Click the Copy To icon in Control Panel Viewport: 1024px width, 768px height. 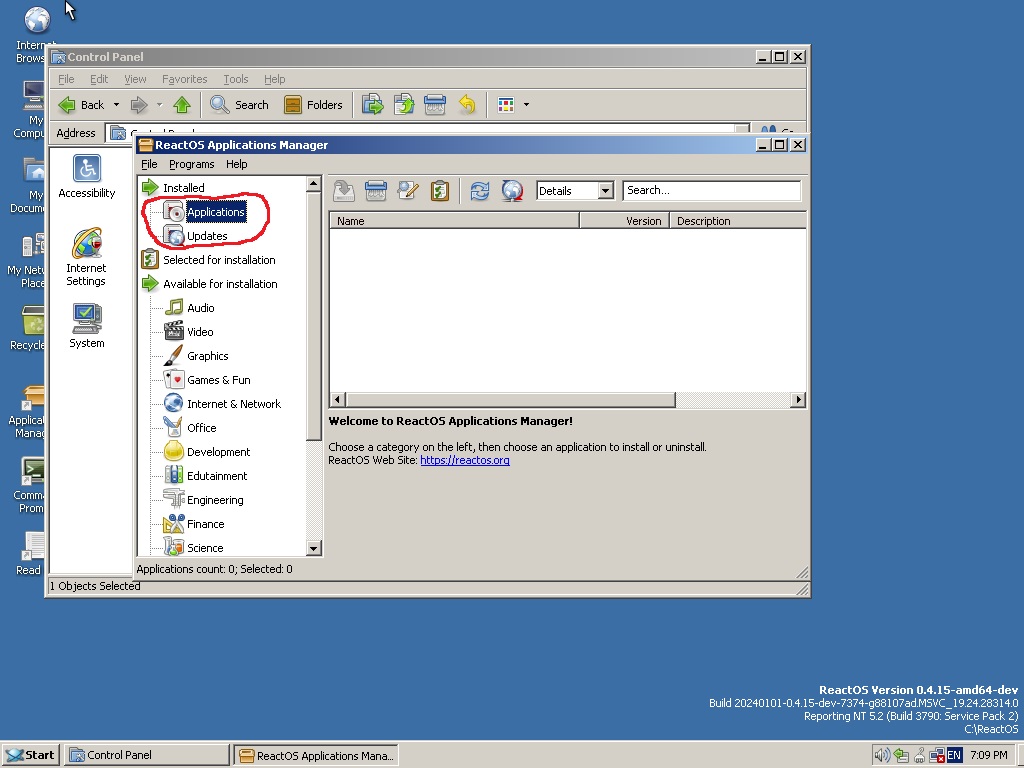tap(404, 105)
